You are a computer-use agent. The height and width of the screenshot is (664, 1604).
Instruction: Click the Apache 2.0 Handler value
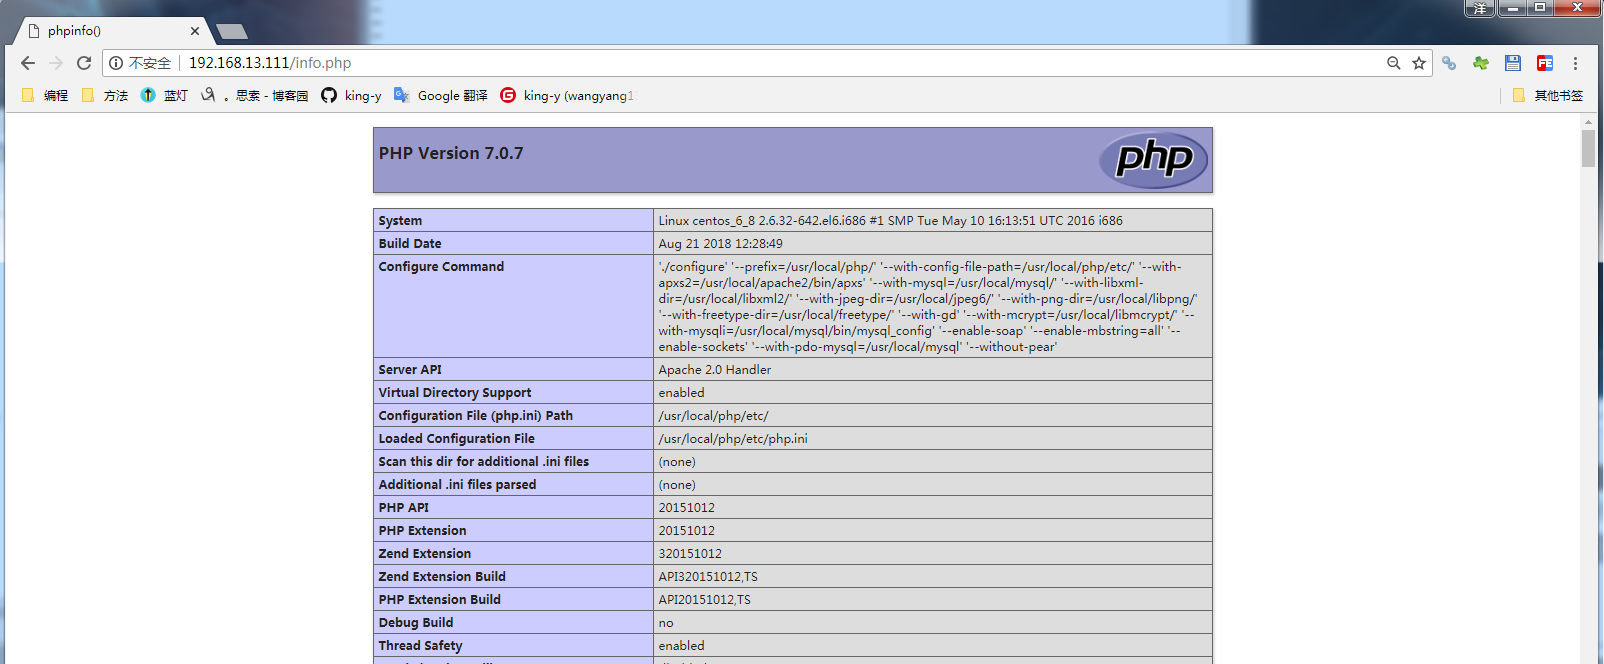(x=715, y=369)
